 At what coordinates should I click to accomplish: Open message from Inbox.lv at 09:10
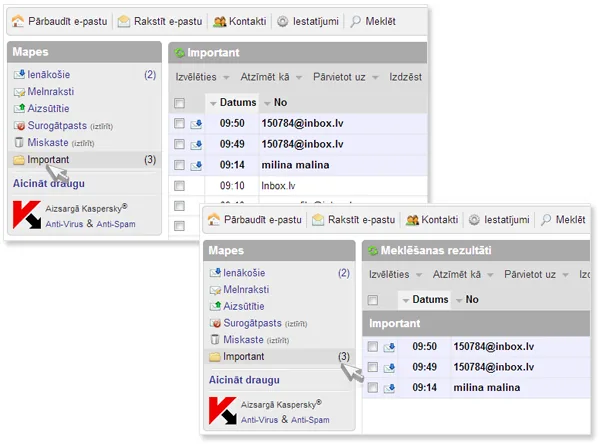[x=278, y=186]
